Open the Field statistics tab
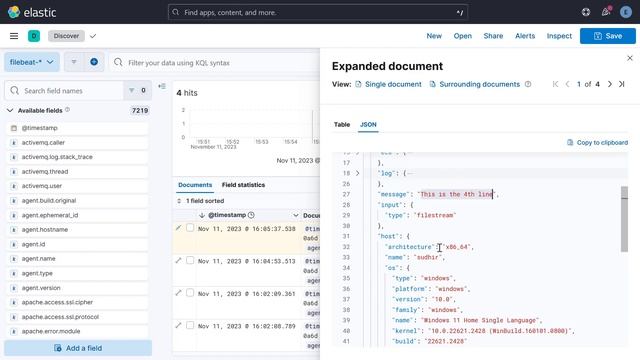Viewport: 640px width, 360px height. [x=243, y=185]
